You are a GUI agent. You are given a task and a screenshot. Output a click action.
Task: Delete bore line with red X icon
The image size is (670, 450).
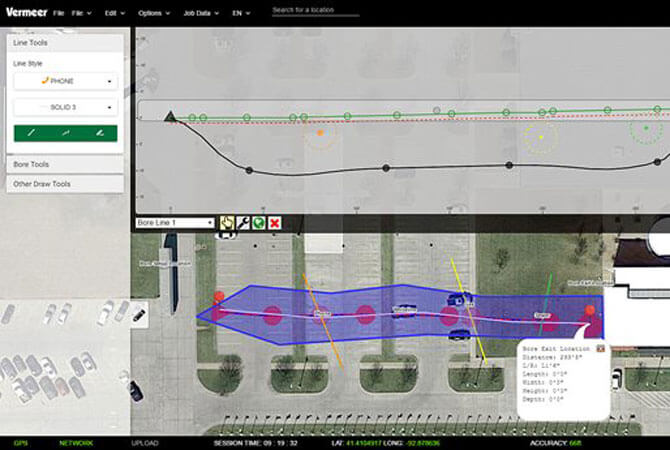tap(273, 222)
